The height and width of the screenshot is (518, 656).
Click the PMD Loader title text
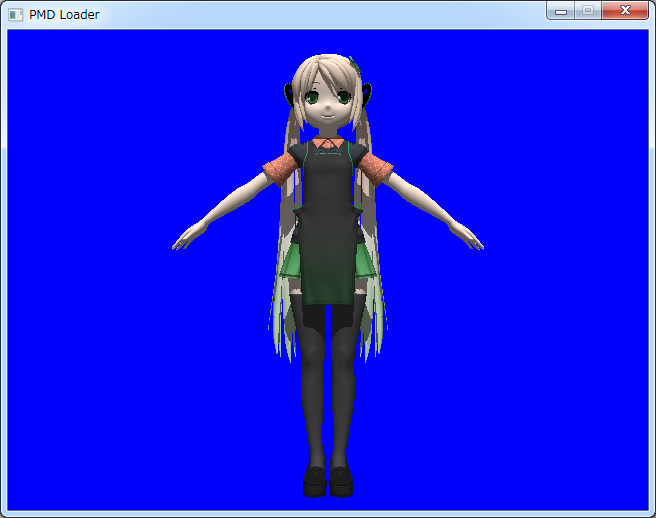click(x=64, y=15)
